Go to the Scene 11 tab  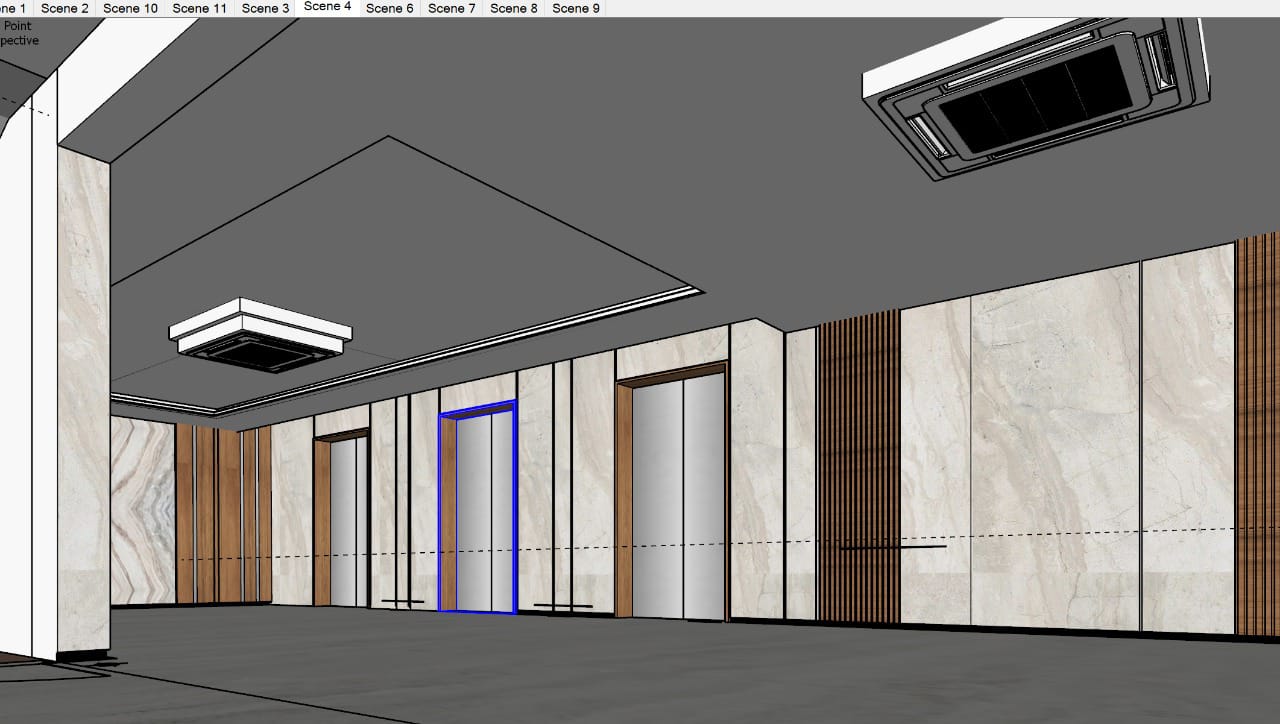(x=199, y=8)
